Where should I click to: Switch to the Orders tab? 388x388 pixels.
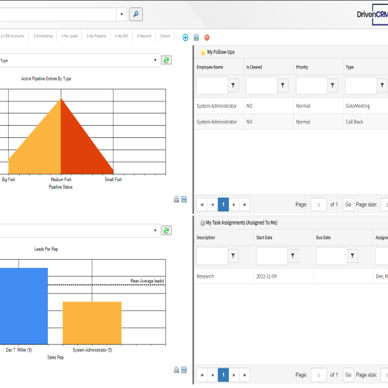[x=165, y=36]
